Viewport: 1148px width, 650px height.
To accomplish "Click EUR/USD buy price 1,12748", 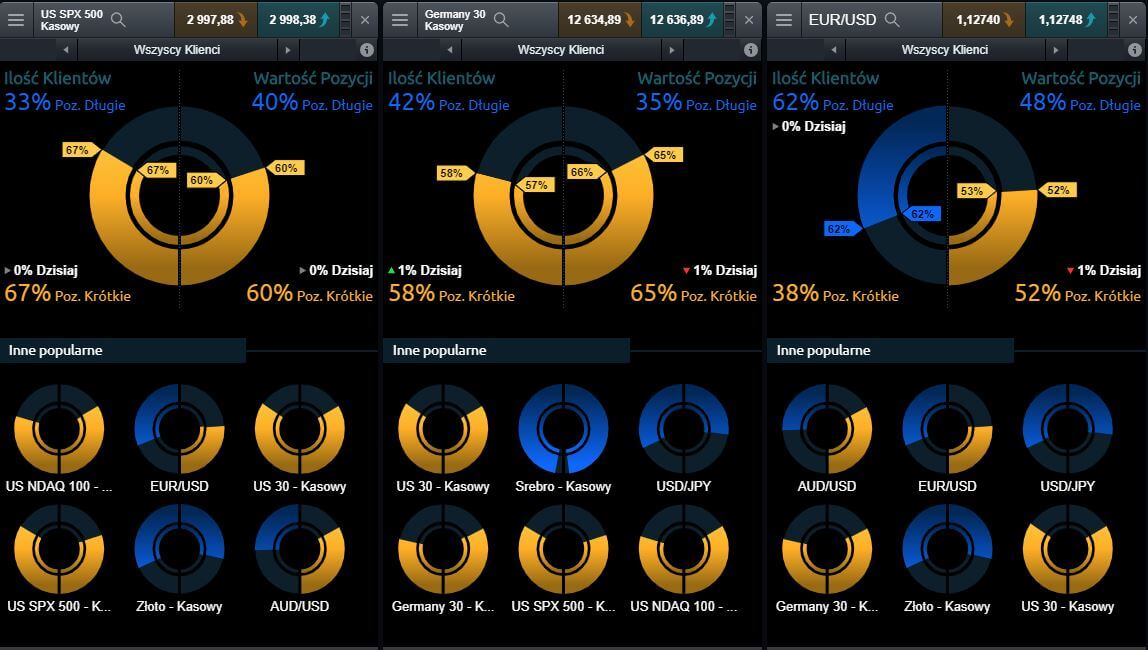I will (x=1066, y=19).
